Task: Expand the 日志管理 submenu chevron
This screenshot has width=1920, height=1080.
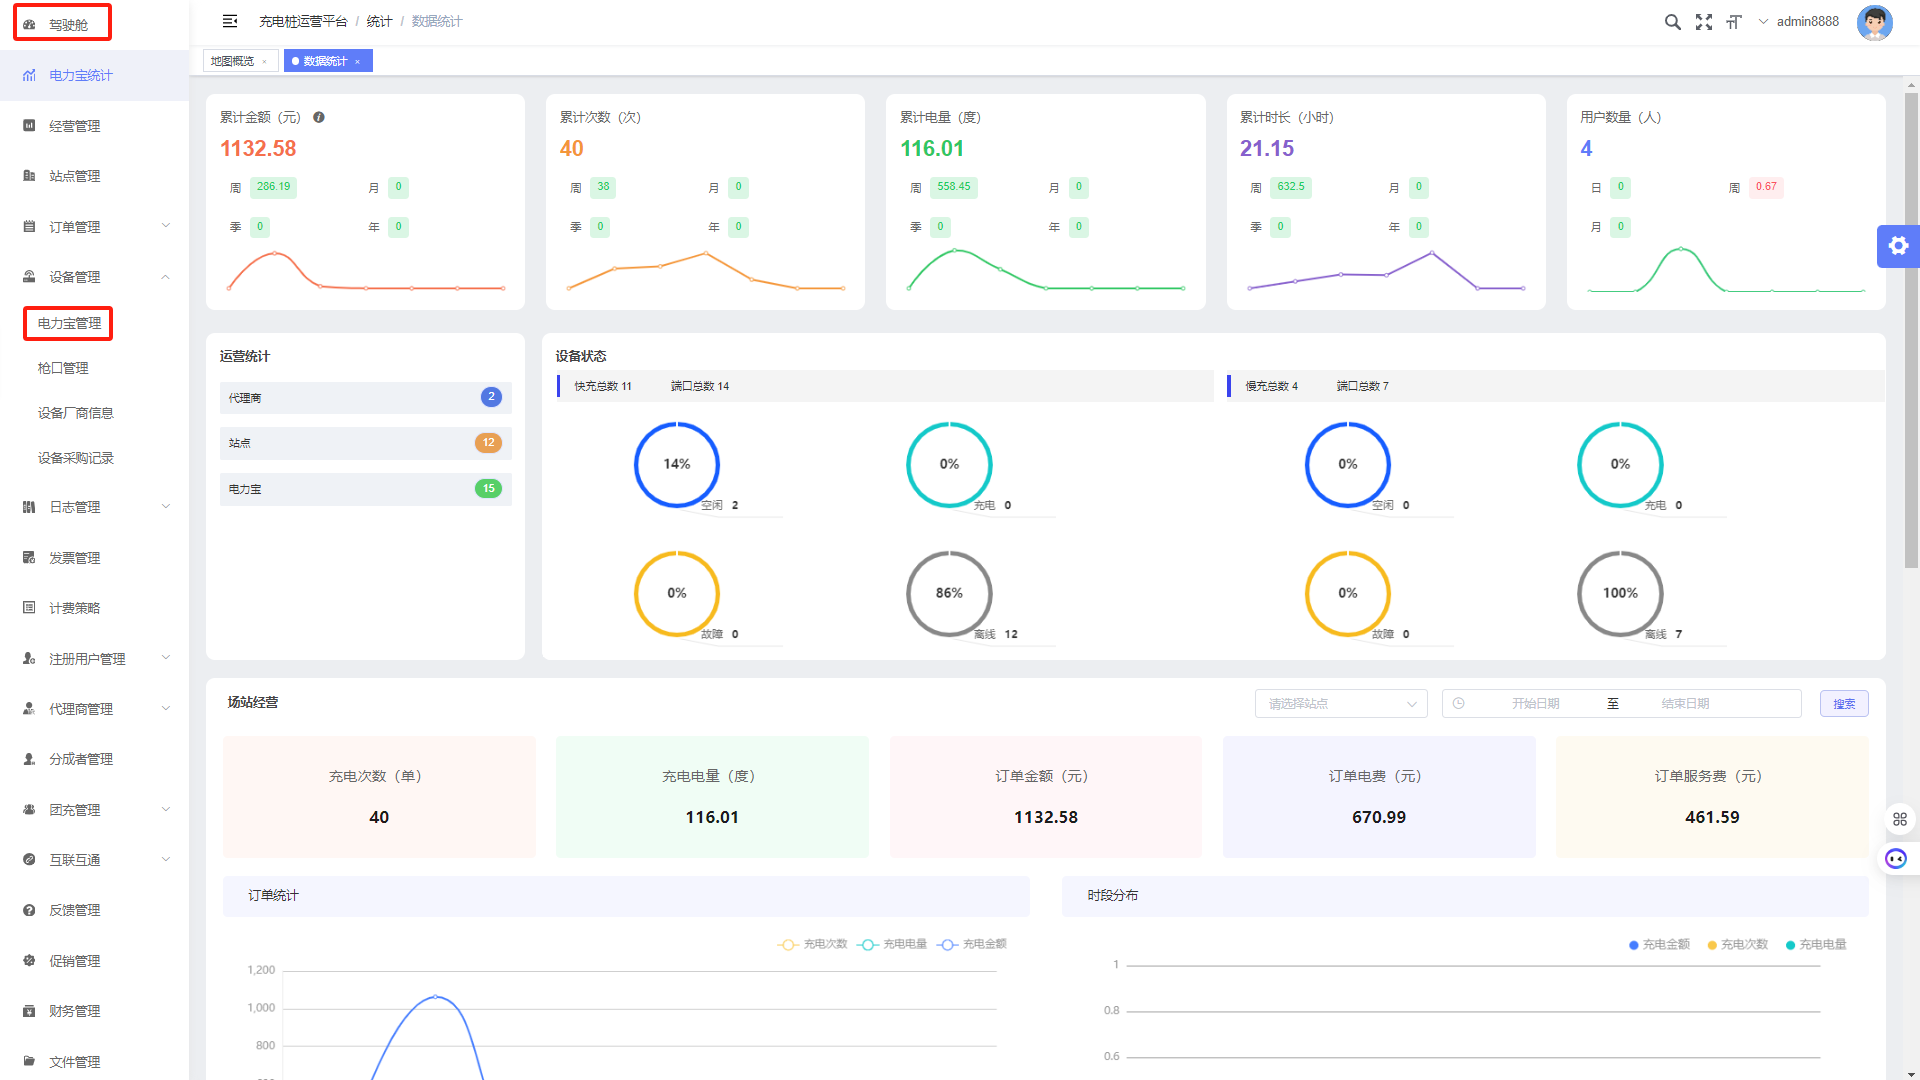Action: (166, 507)
